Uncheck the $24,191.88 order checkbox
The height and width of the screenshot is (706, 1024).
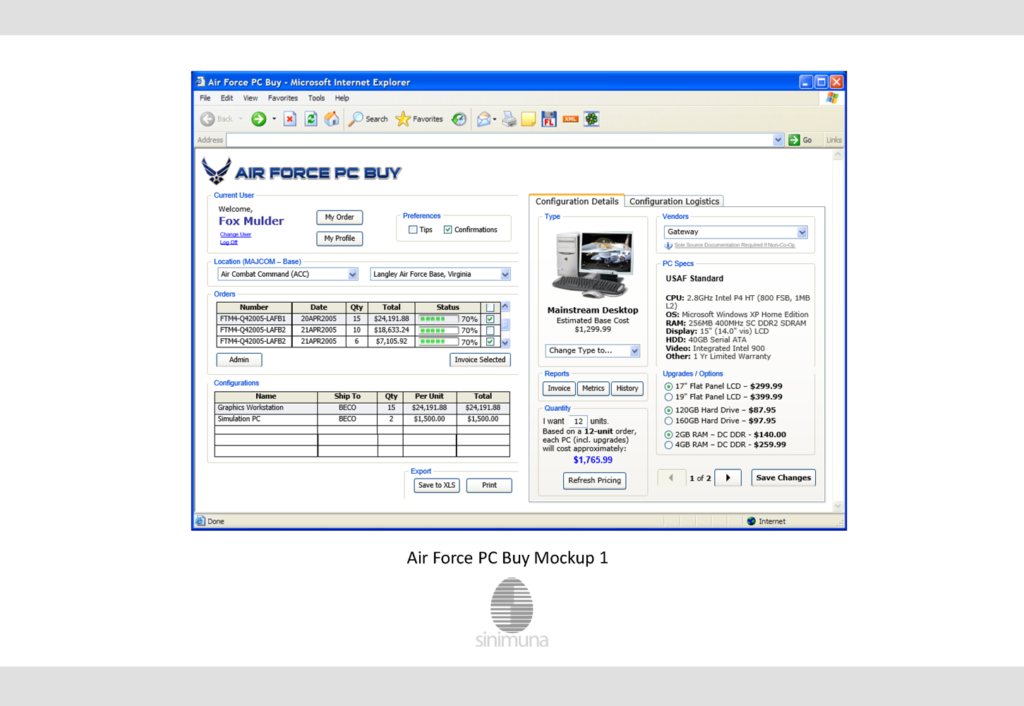(490, 319)
